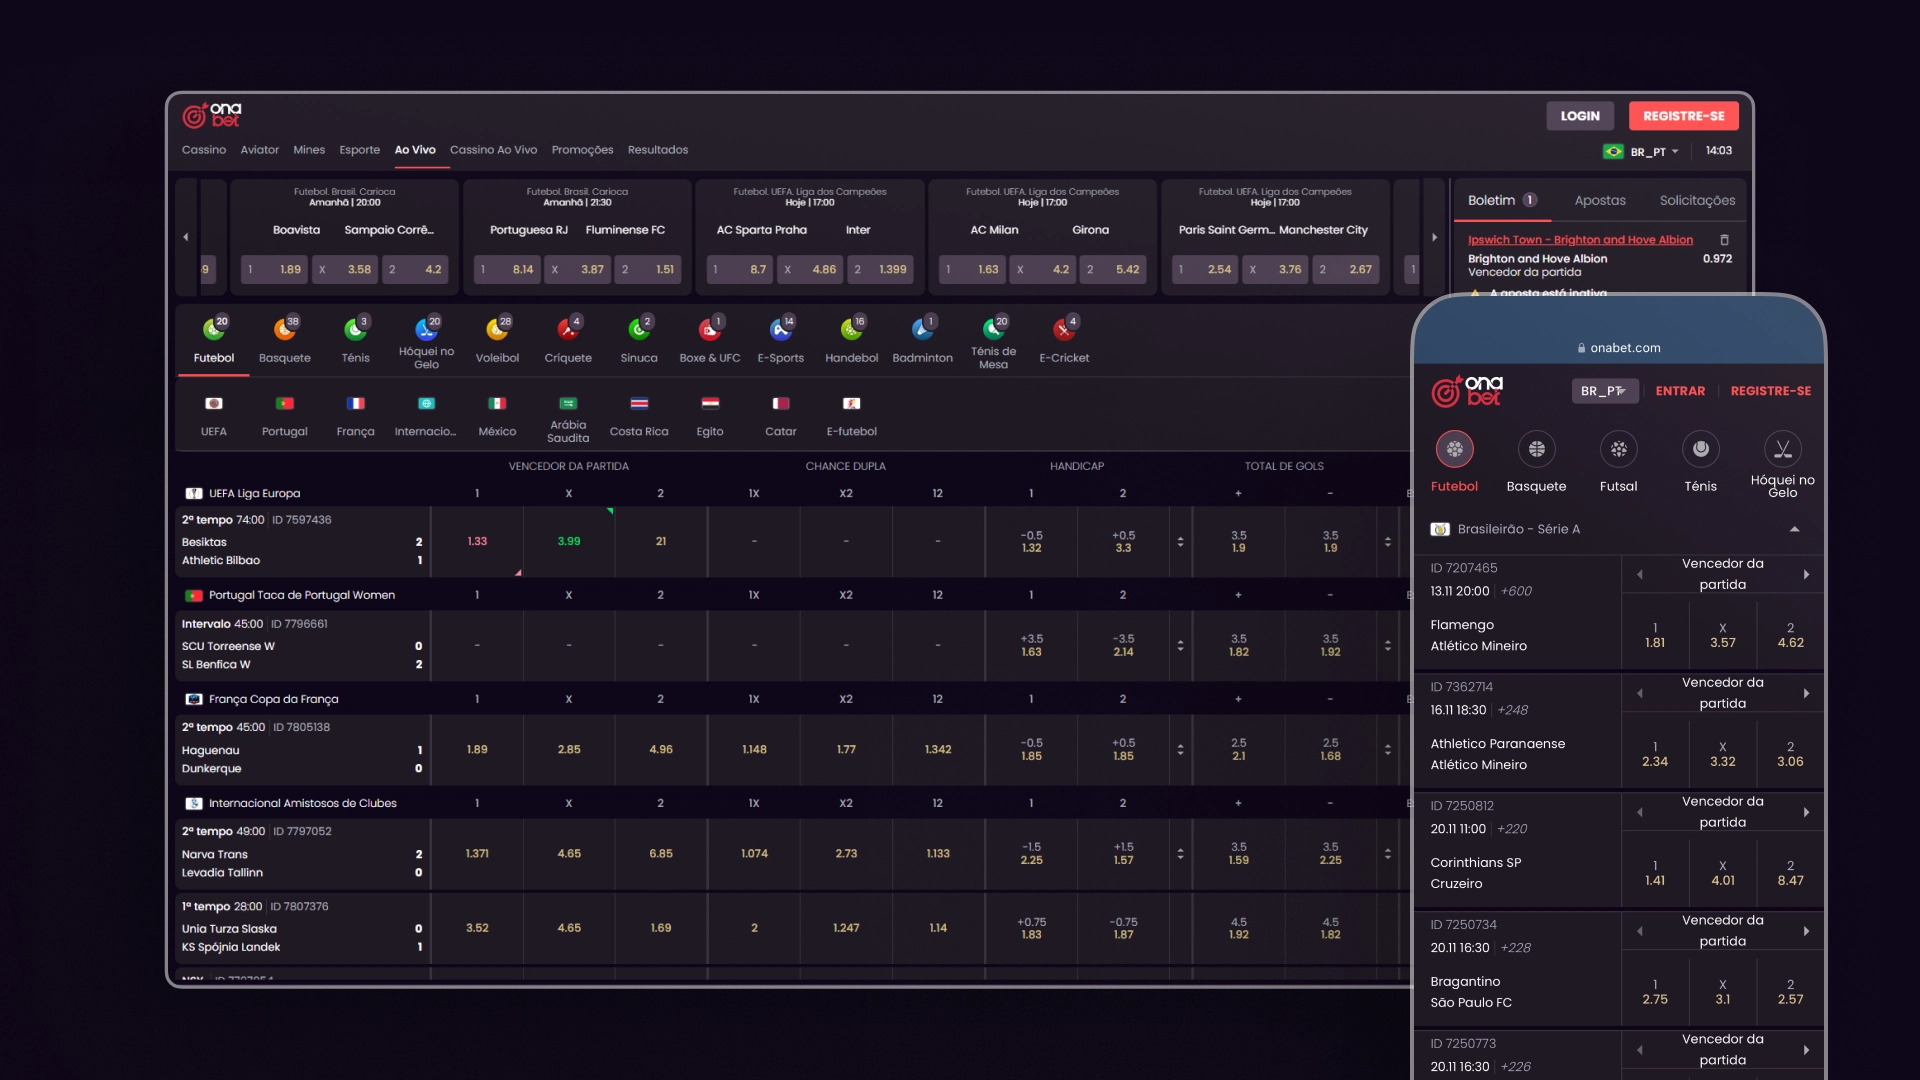The height and width of the screenshot is (1080, 1920).
Task: Open Cassino Ao Vivo menu item
Action: click(493, 150)
